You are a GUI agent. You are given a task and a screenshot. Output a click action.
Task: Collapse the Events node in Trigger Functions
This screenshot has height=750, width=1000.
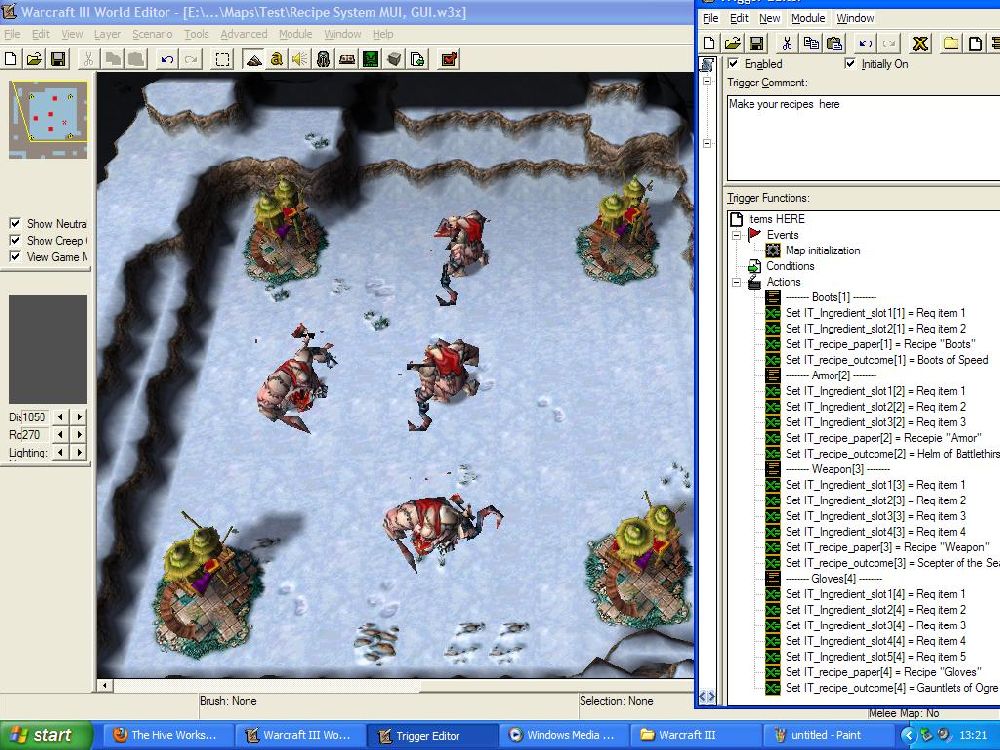737,235
